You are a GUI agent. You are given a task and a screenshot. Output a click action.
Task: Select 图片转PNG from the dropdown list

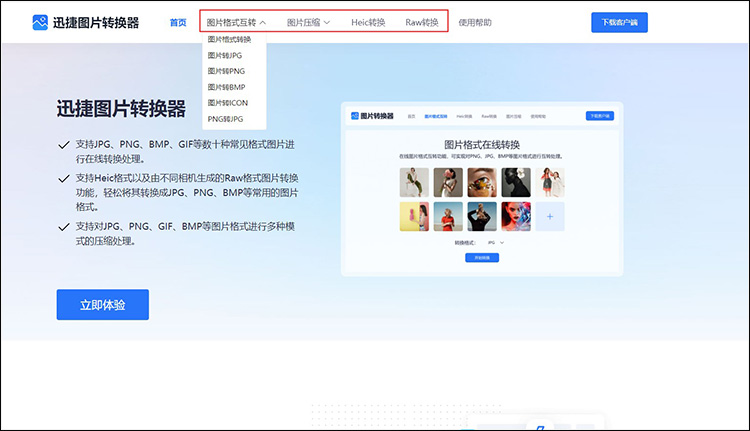226,71
